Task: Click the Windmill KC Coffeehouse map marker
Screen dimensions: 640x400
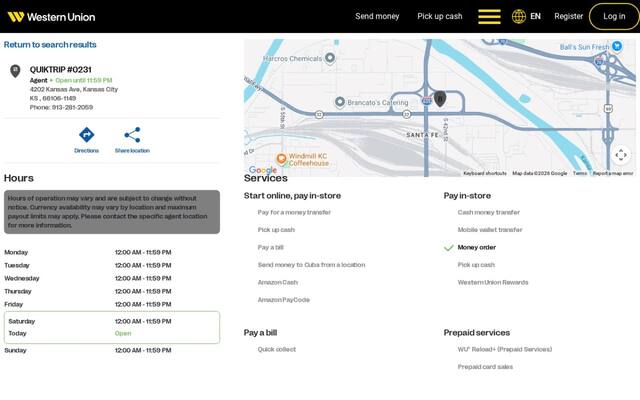Action: click(281, 158)
